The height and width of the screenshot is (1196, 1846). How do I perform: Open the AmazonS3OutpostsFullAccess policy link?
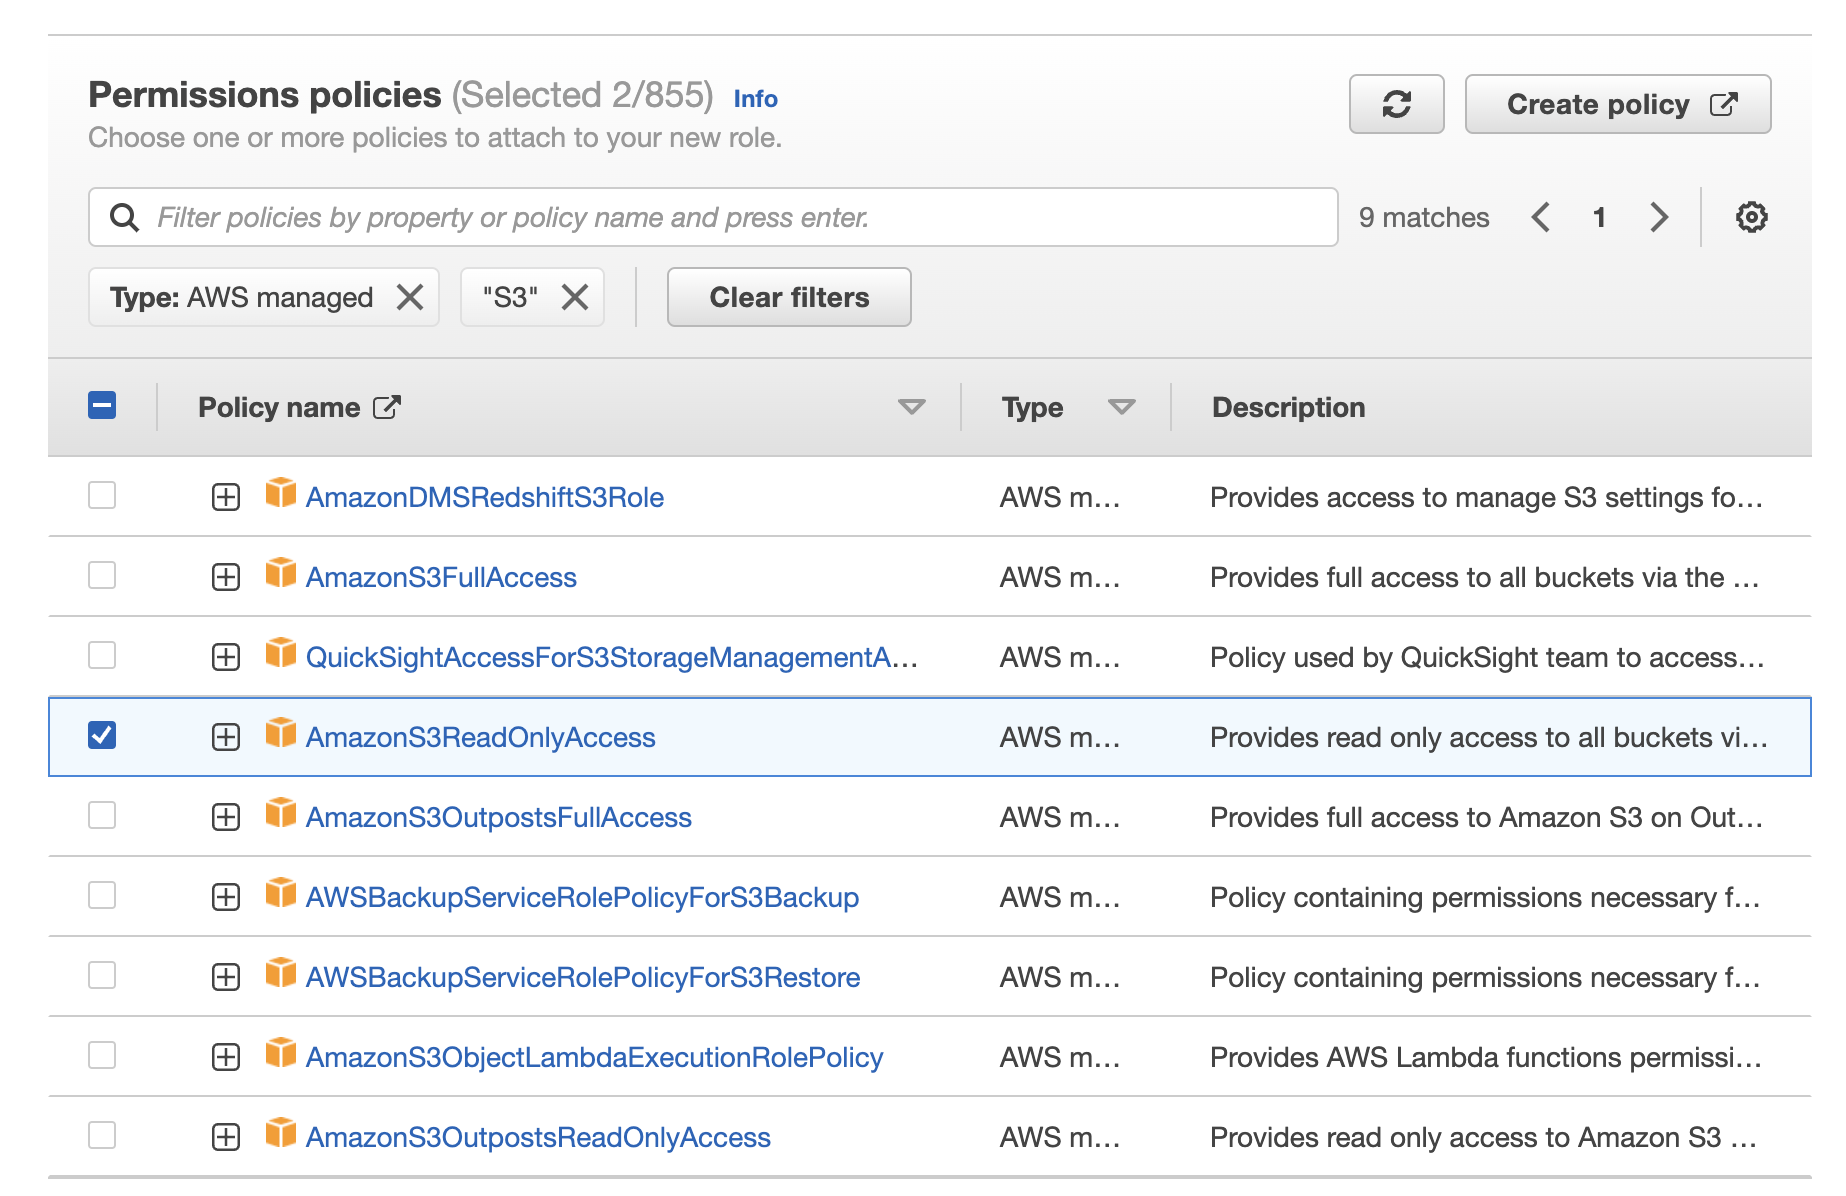[498, 817]
